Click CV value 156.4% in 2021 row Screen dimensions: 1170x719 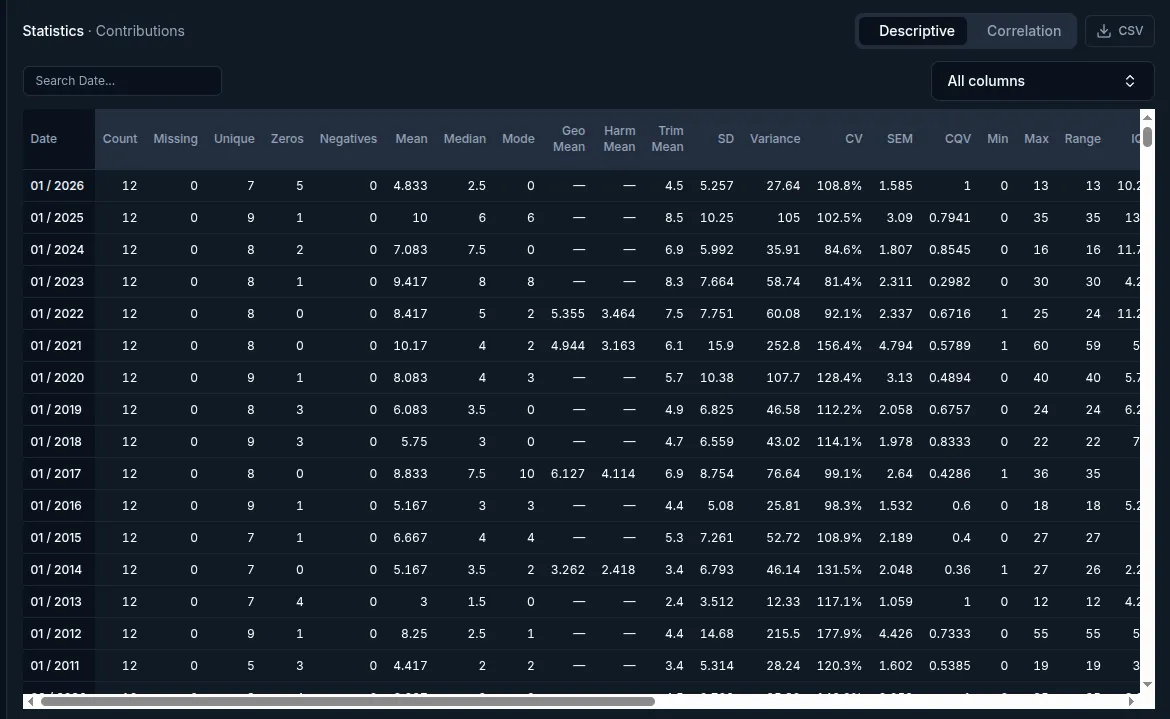[x=839, y=346]
